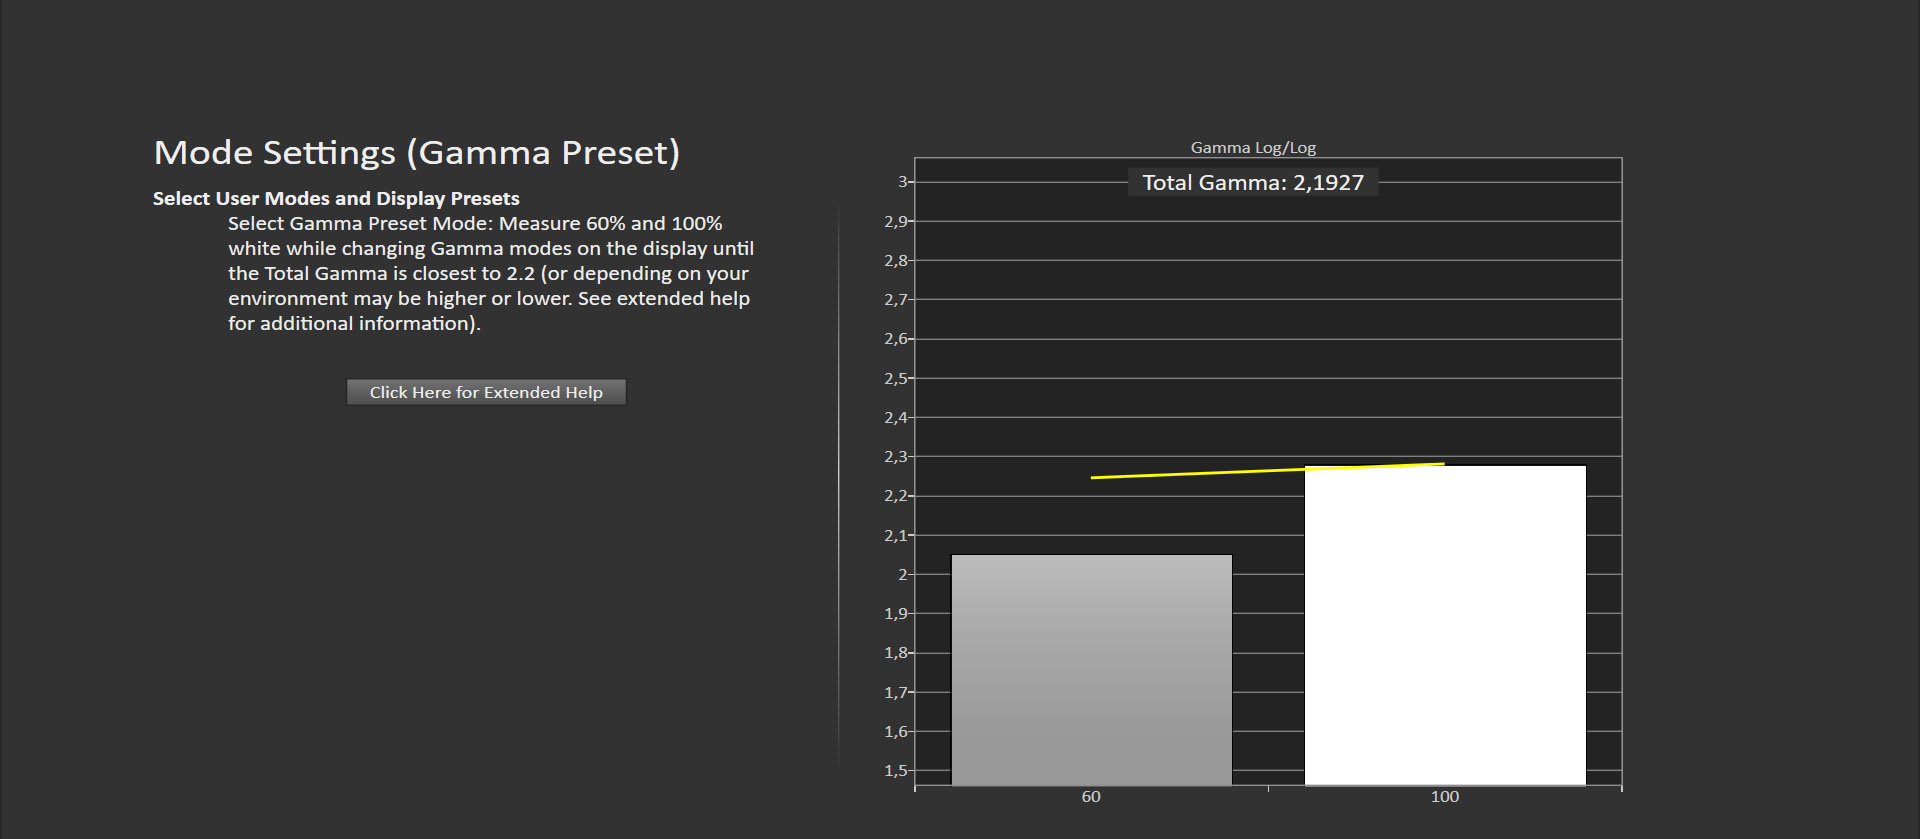Click the 'Click Here for Extended Help' button
Screen dimensions: 1920x839
(486, 392)
